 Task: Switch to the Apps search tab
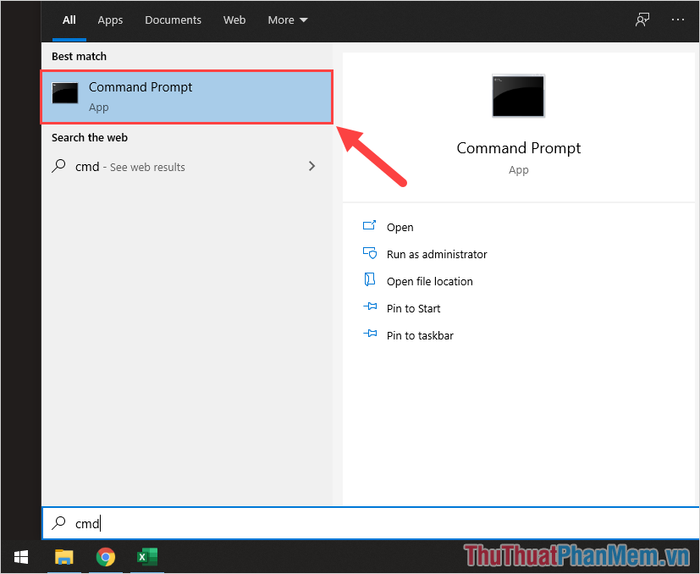(x=110, y=20)
